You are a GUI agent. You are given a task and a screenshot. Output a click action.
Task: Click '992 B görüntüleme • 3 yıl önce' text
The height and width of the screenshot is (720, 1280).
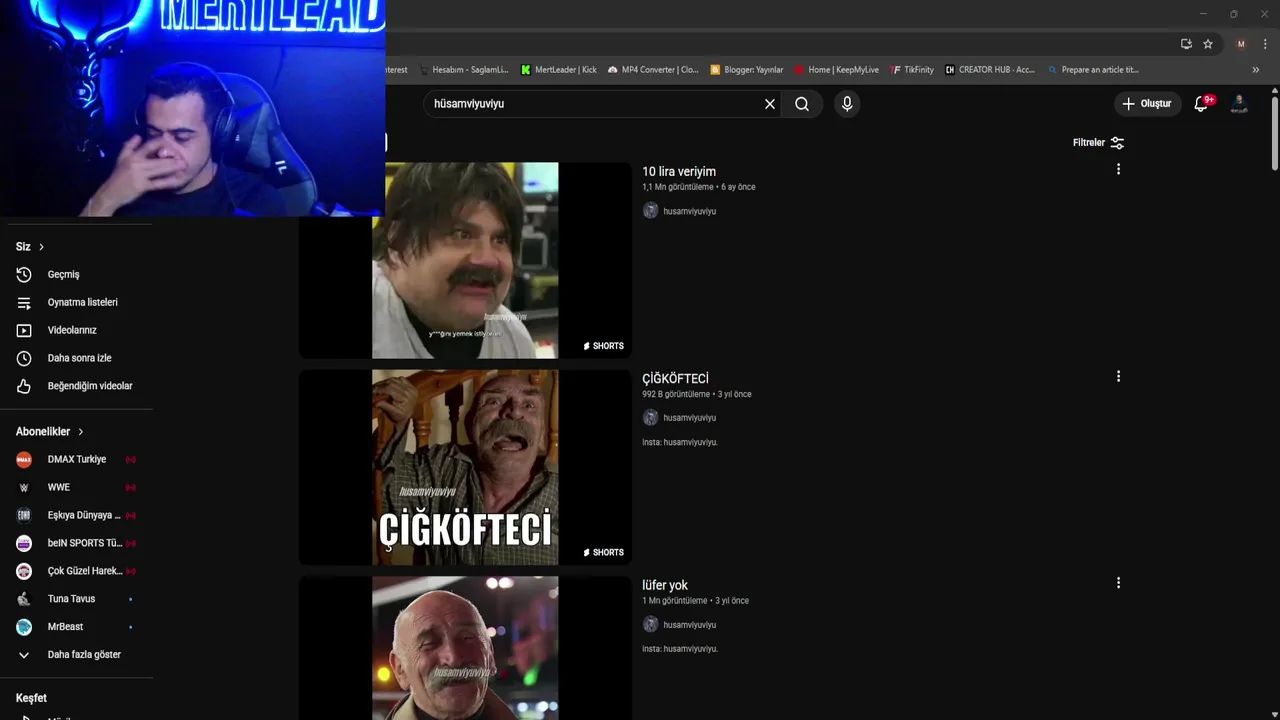pyautogui.click(x=697, y=394)
